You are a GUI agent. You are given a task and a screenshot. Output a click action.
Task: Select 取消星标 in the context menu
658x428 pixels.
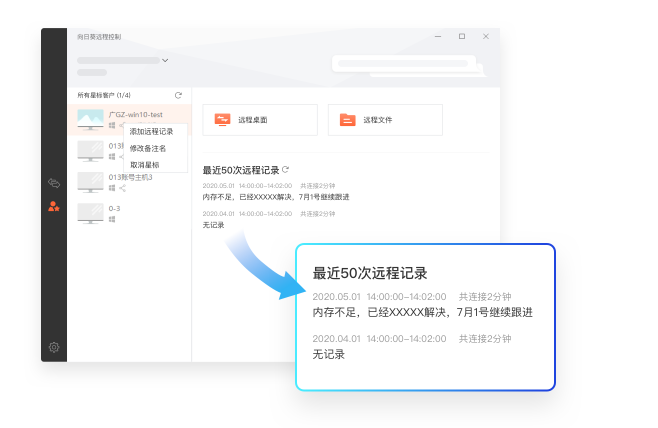[x=144, y=165]
